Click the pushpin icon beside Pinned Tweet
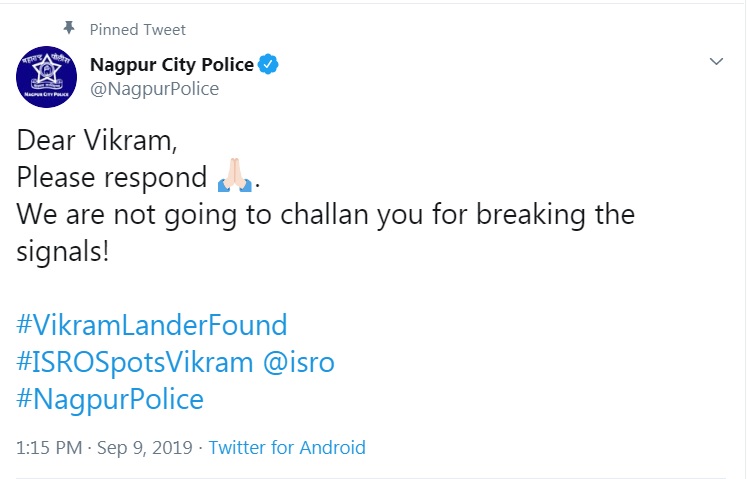 point(69,28)
